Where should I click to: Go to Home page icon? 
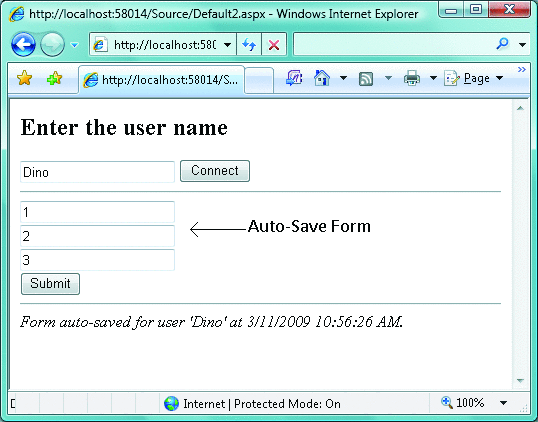[321, 78]
